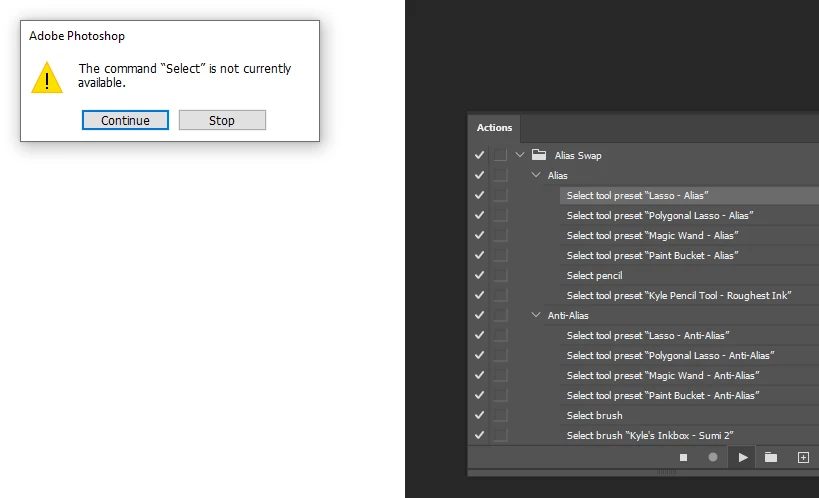The width and height of the screenshot is (819, 498).
Task: Click the "Select is not currently available" message
Action: point(185,75)
